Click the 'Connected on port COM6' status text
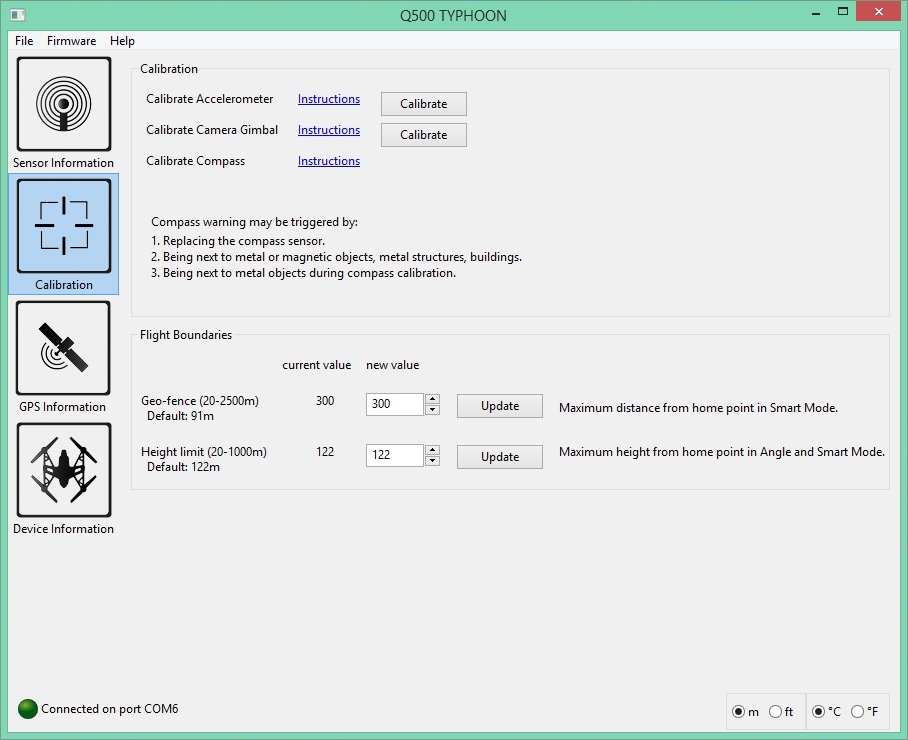This screenshot has width=908, height=740. click(x=109, y=709)
